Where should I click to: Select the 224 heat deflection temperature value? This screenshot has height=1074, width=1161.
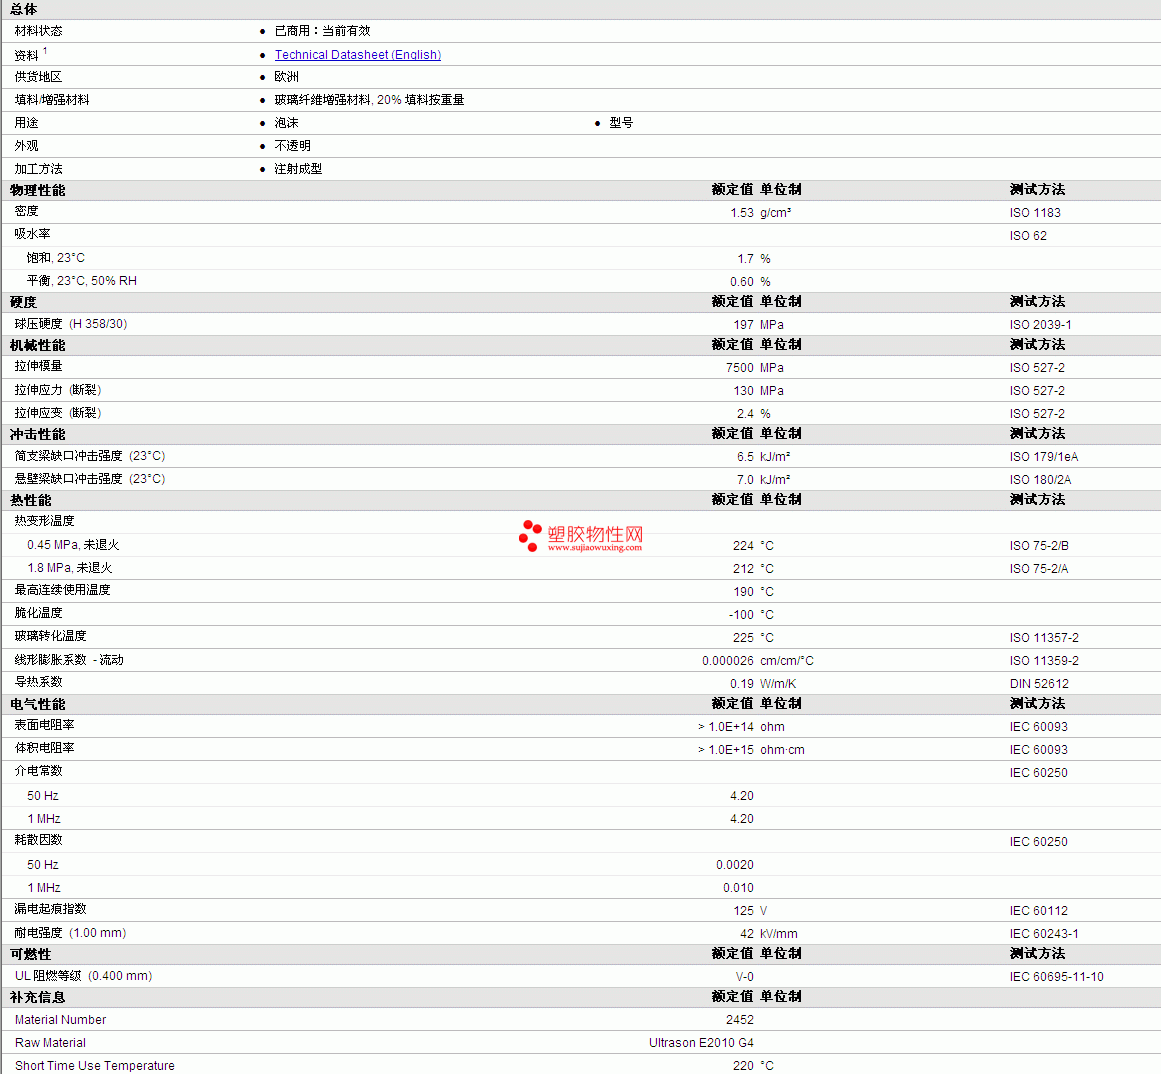743,546
